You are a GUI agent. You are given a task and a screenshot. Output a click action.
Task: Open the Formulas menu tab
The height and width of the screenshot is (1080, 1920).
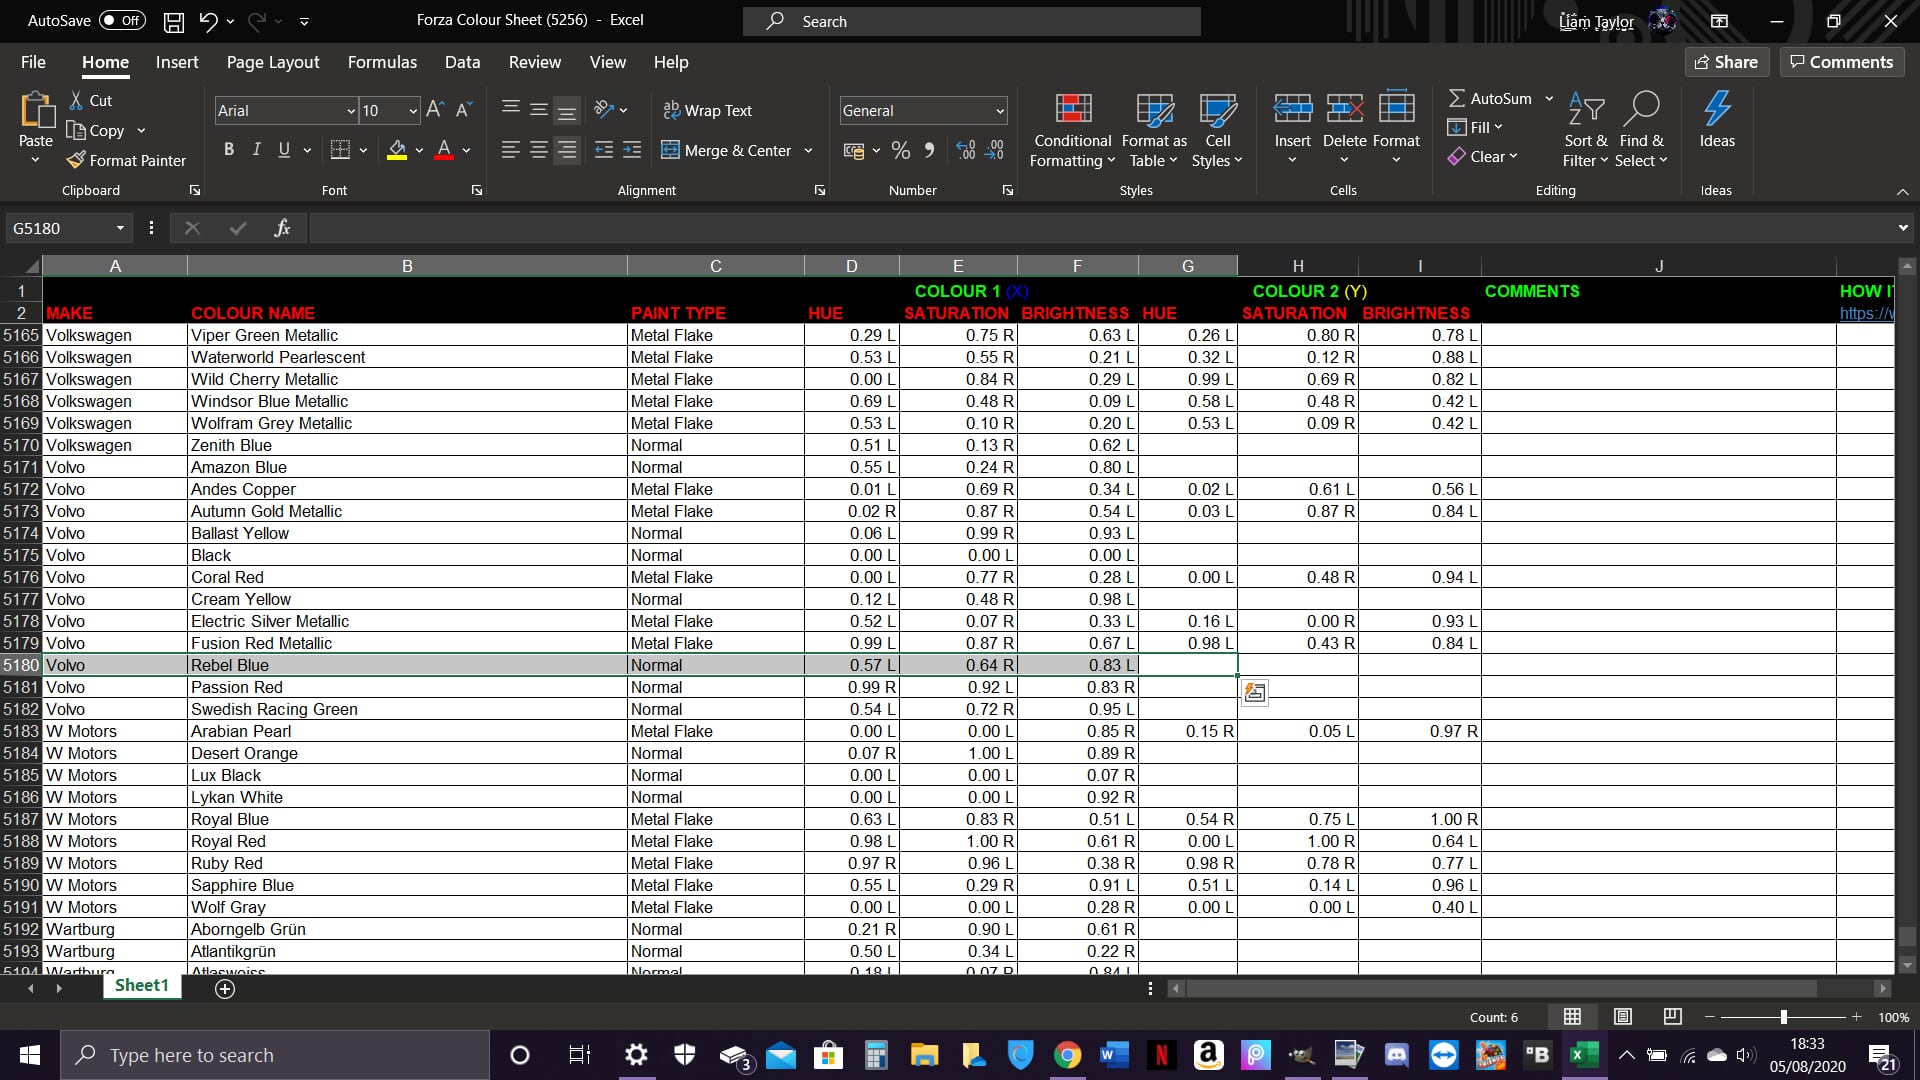click(381, 62)
